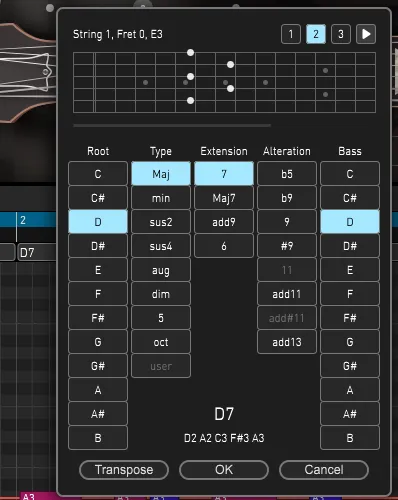398x500 pixels.
Task: Choose aug chord type
Action: click(161, 270)
